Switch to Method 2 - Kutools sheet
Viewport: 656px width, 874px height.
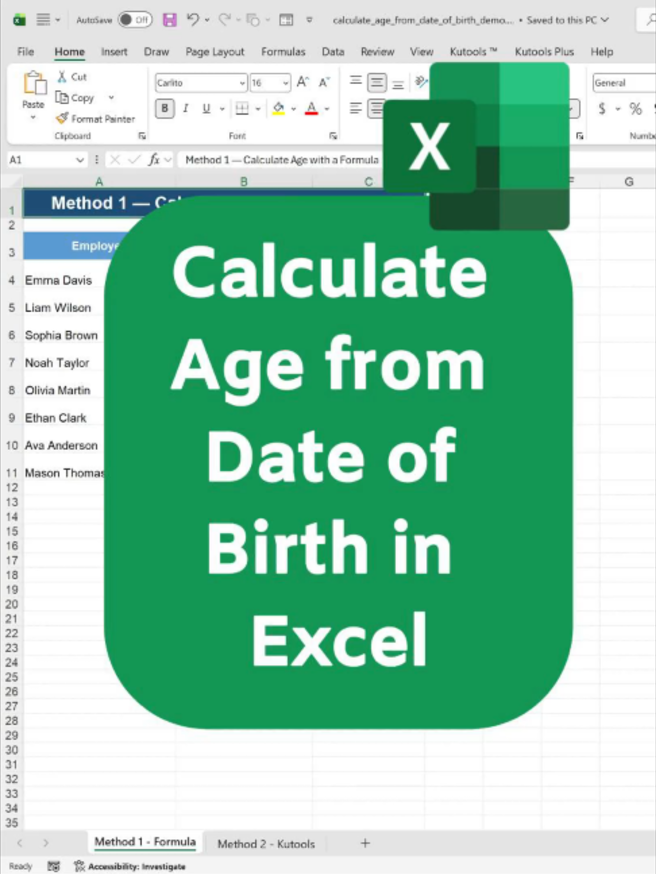pos(266,843)
